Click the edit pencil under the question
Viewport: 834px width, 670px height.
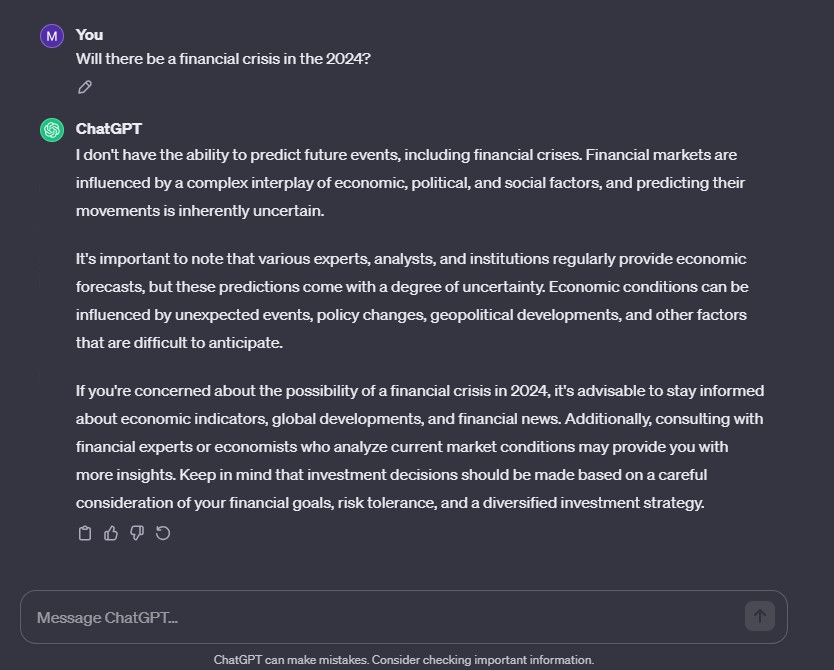tap(85, 87)
